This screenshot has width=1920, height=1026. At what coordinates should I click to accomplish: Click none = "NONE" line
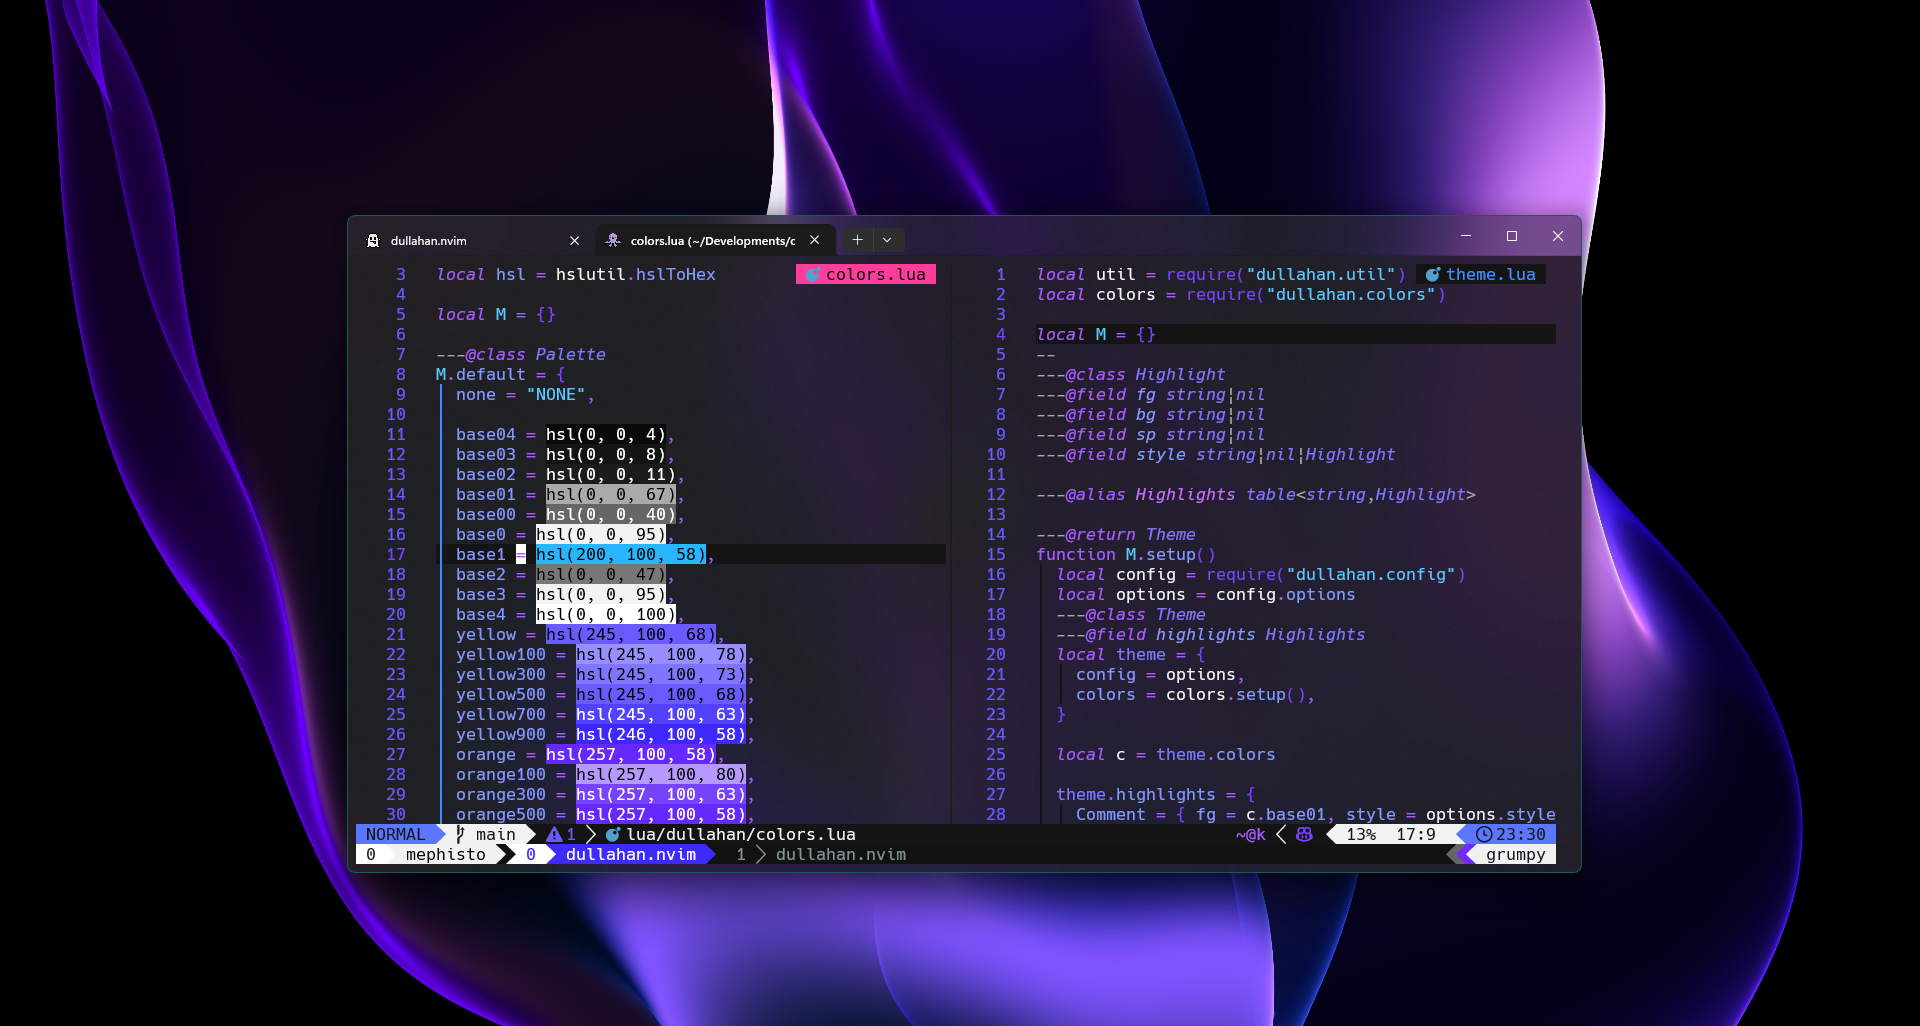point(526,394)
